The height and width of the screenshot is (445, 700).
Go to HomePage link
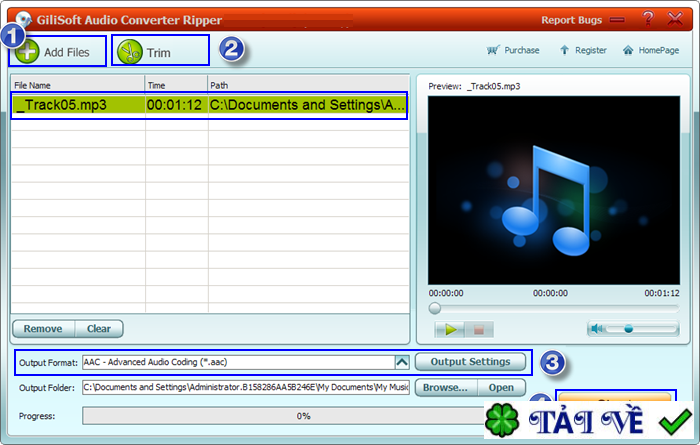651,50
